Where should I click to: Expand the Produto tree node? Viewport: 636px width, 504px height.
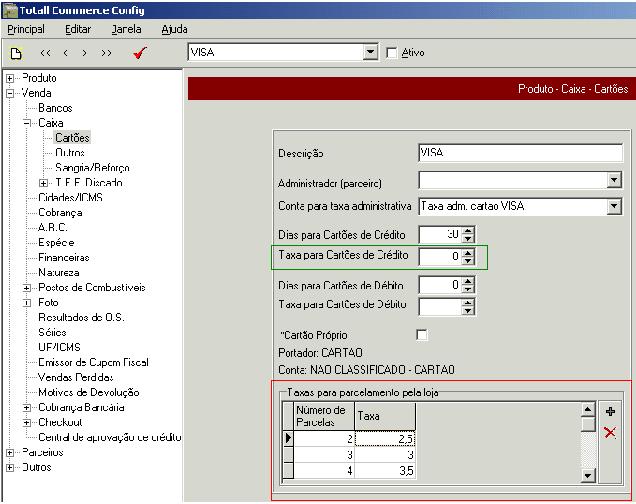point(10,78)
